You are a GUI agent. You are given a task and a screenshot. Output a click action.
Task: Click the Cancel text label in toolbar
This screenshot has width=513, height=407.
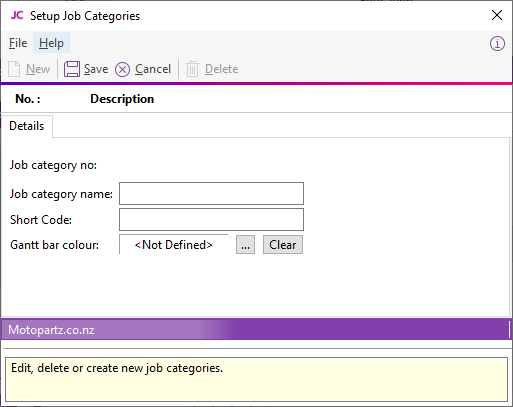pos(153,69)
